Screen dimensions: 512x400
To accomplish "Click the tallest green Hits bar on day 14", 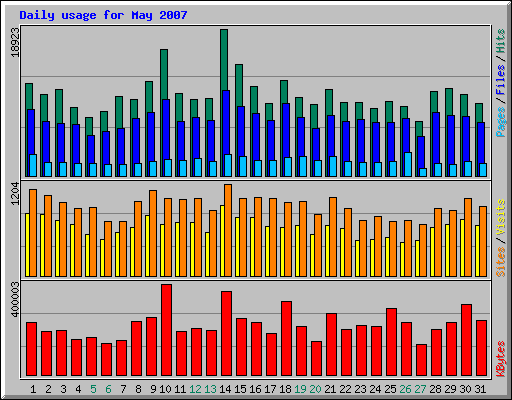I will pos(224,59).
